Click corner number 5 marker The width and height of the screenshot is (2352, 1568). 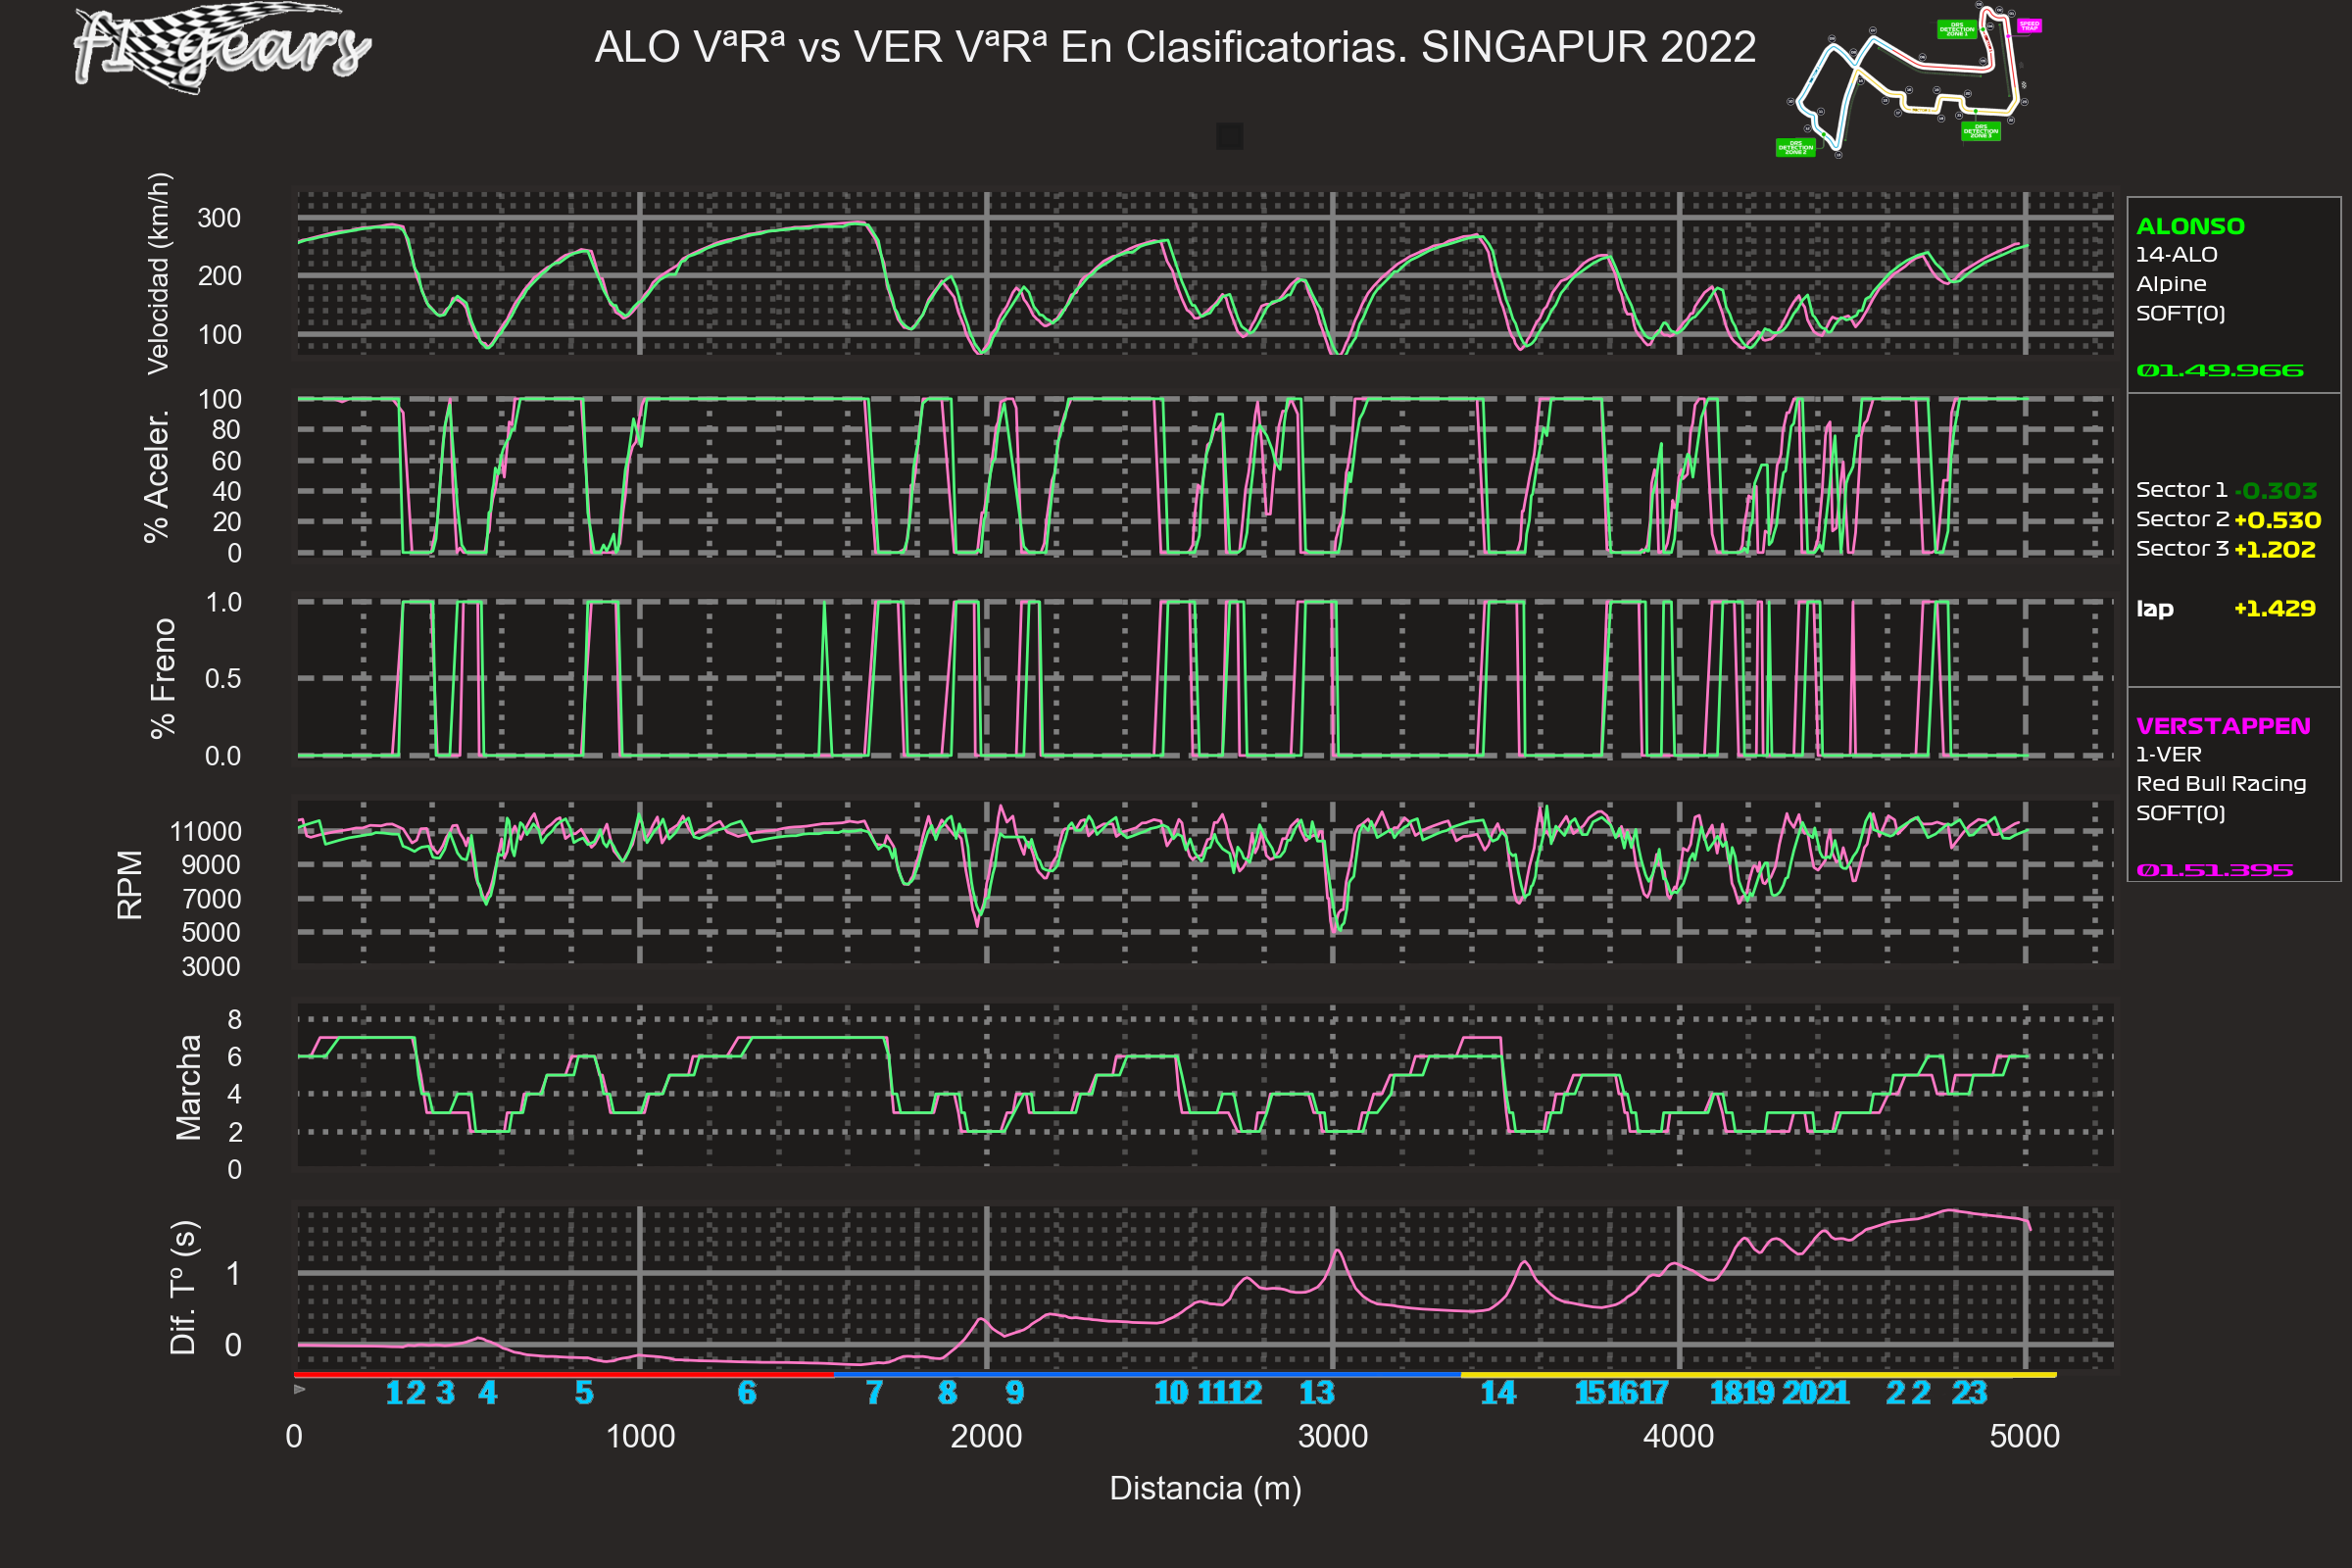tap(584, 1393)
